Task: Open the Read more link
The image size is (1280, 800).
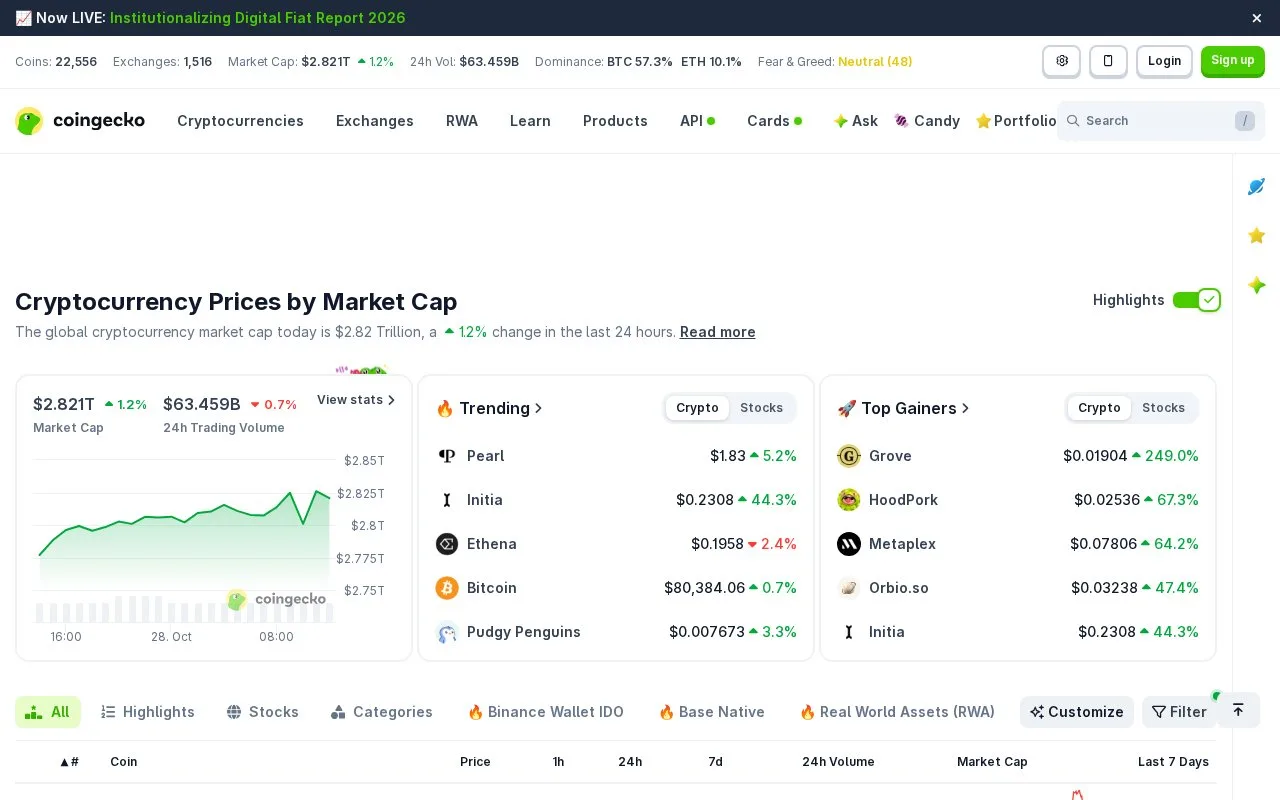Action: 718,332
